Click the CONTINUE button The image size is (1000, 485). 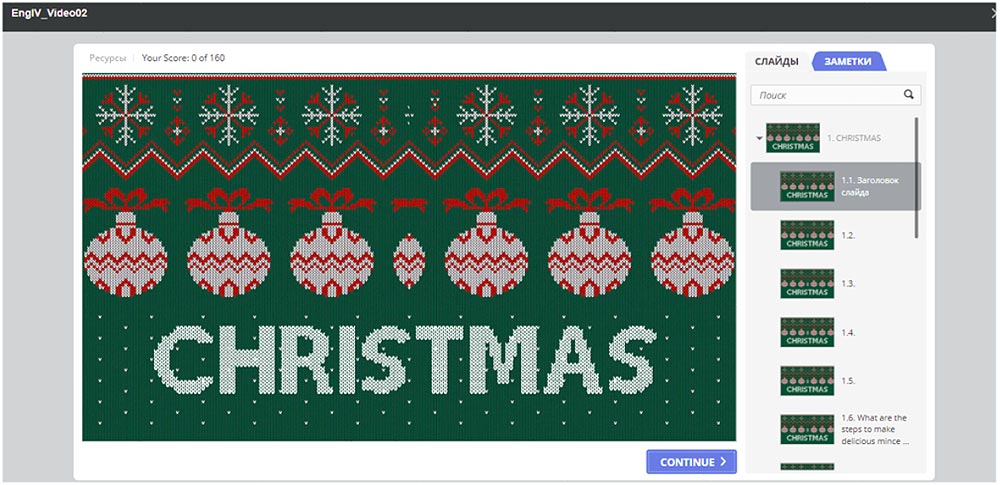(x=691, y=462)
